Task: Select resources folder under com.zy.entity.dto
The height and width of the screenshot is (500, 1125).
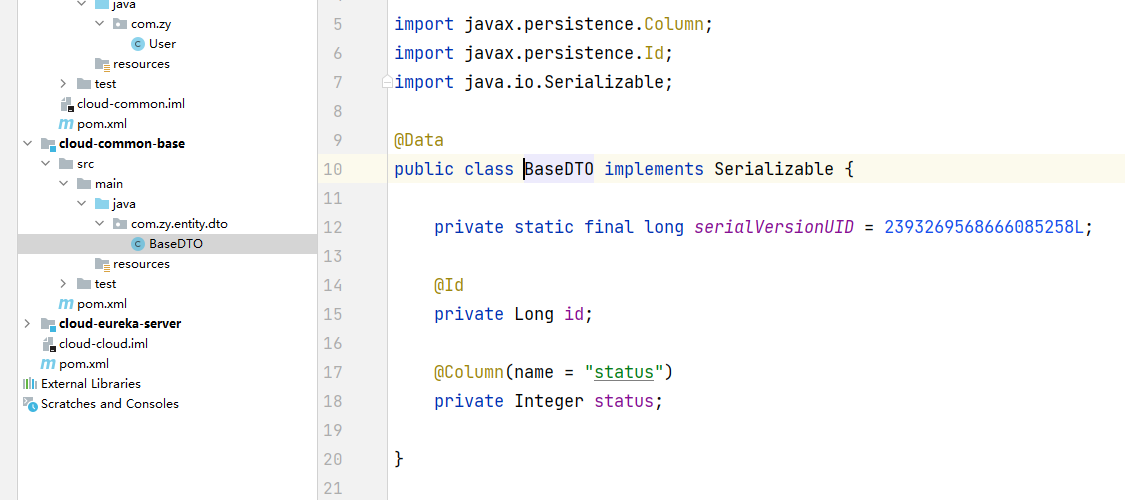Action: pos(141,264)
